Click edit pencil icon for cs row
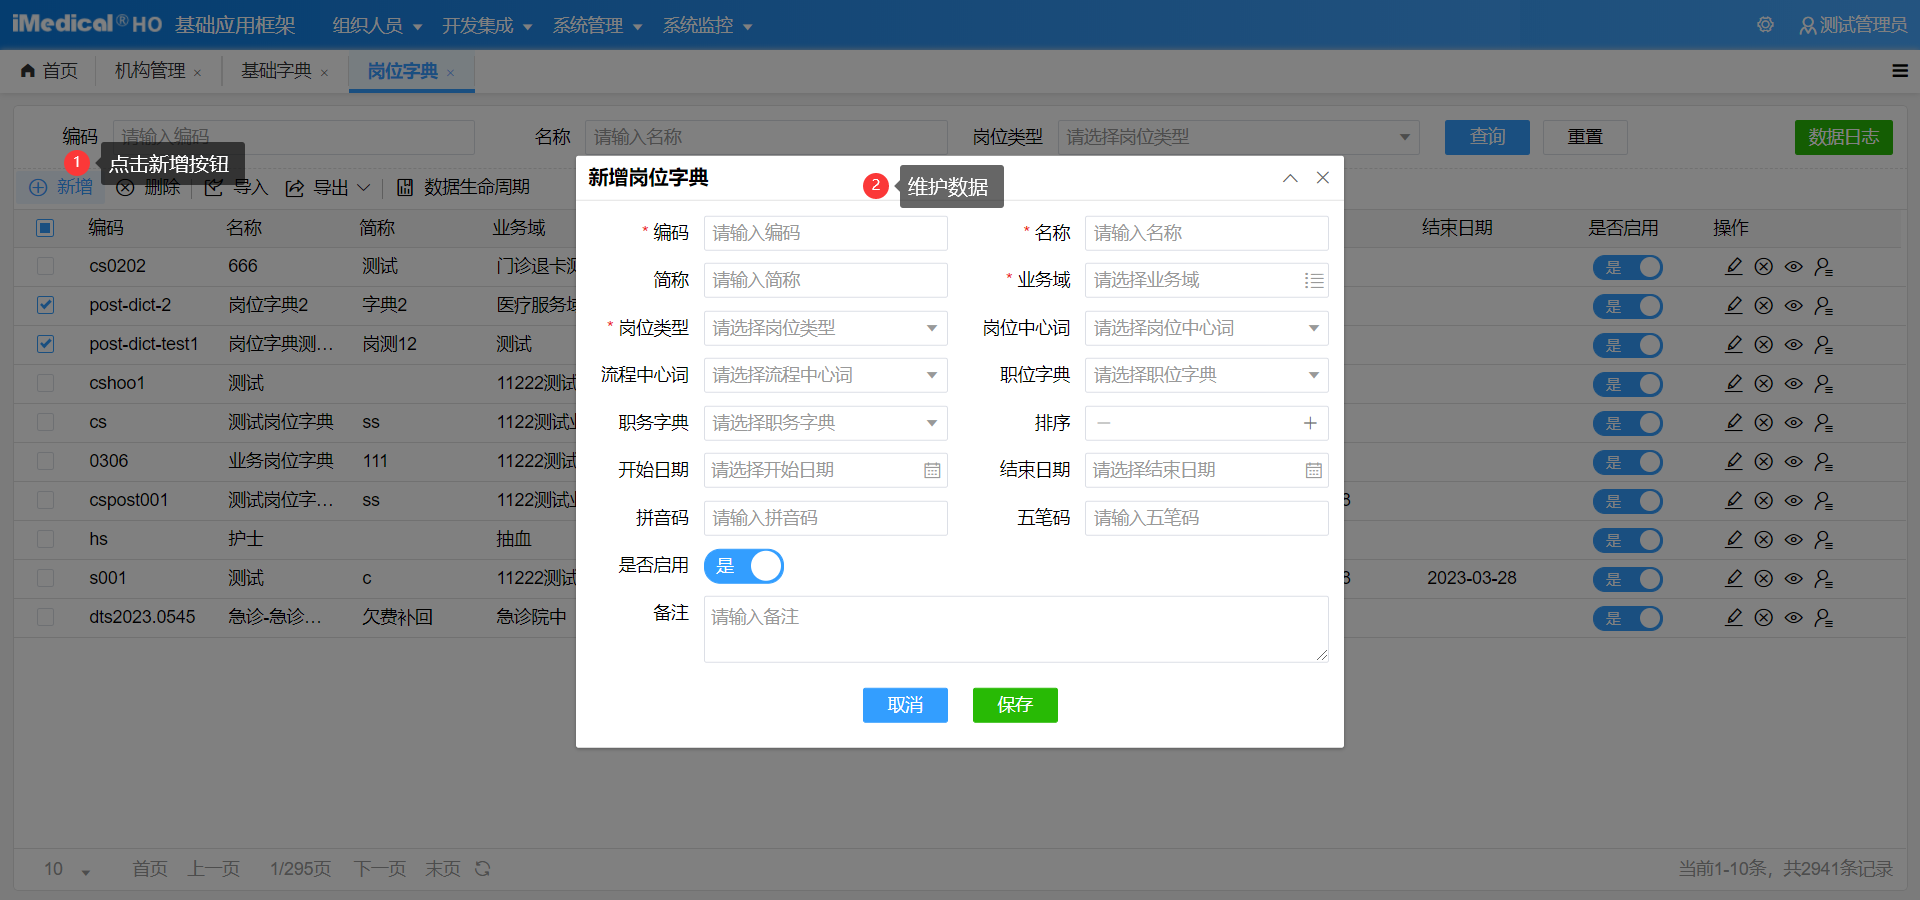 (1734, 423)
